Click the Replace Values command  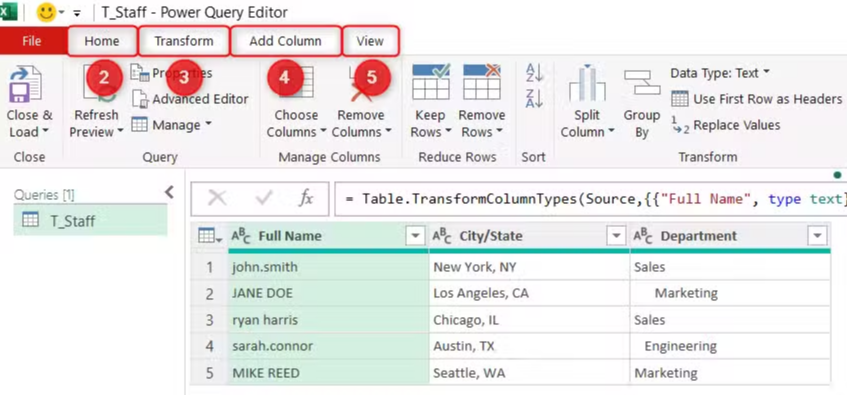click(725, 125)
